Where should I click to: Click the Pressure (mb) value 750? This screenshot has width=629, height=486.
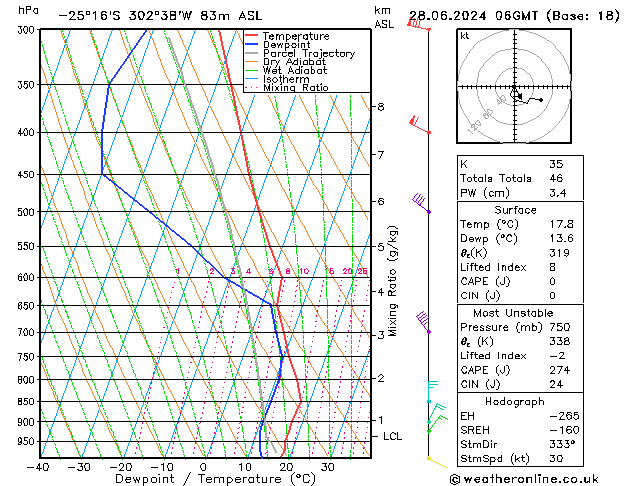[x=560, y=327]
